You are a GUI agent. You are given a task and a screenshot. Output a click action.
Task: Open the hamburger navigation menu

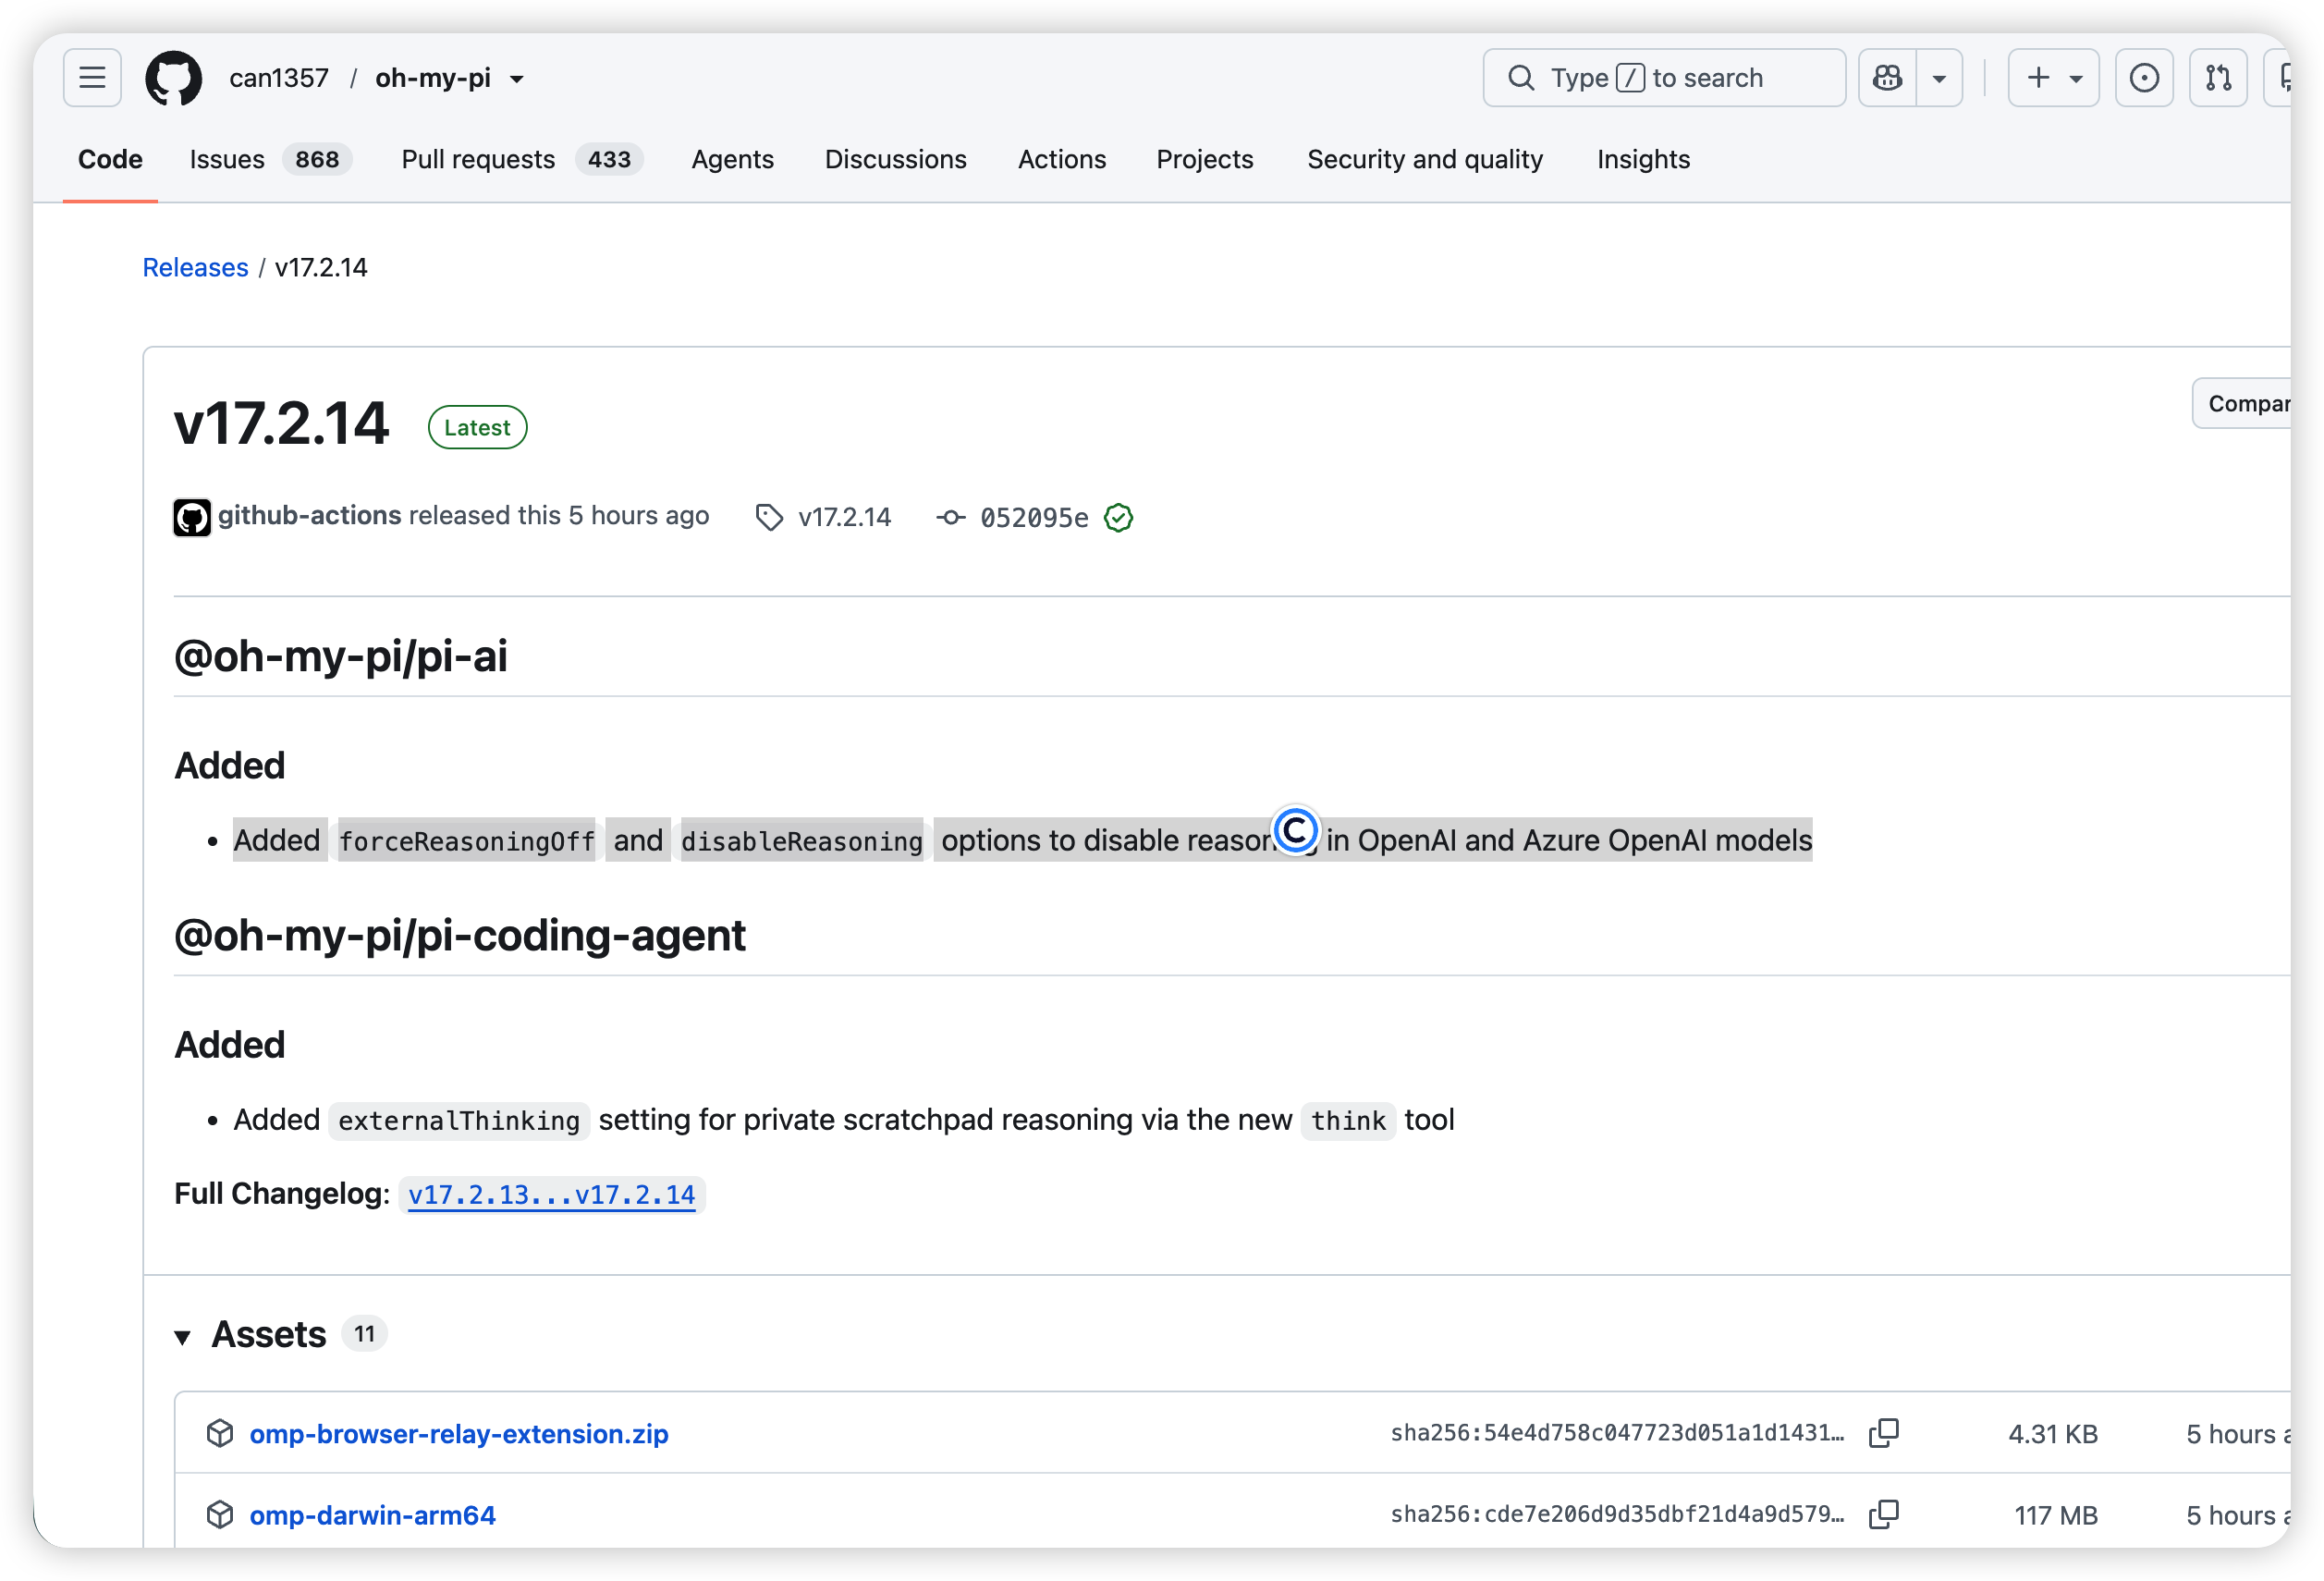(92, 78)
